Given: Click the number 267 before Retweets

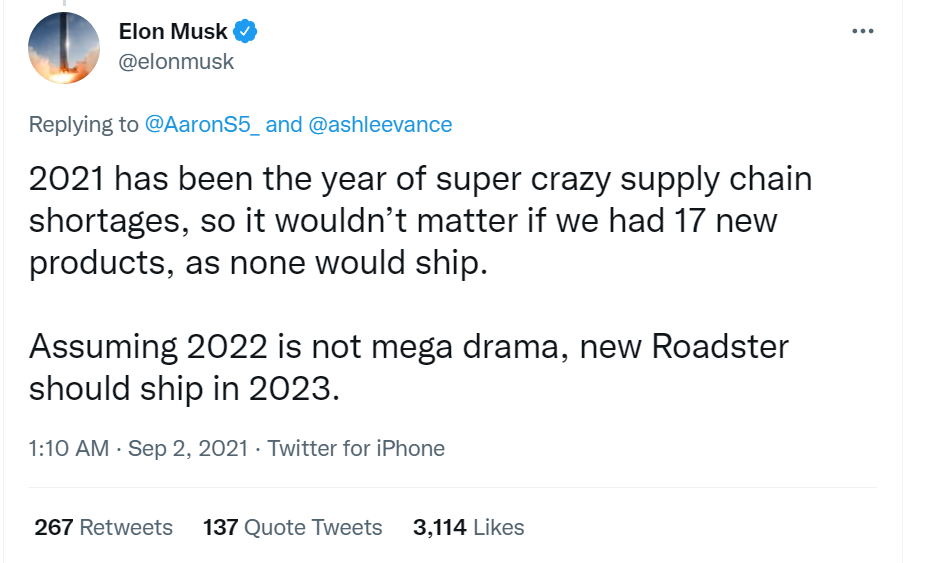Looking at the screenshot, I should pyautogui.click(x=54, y=527).
